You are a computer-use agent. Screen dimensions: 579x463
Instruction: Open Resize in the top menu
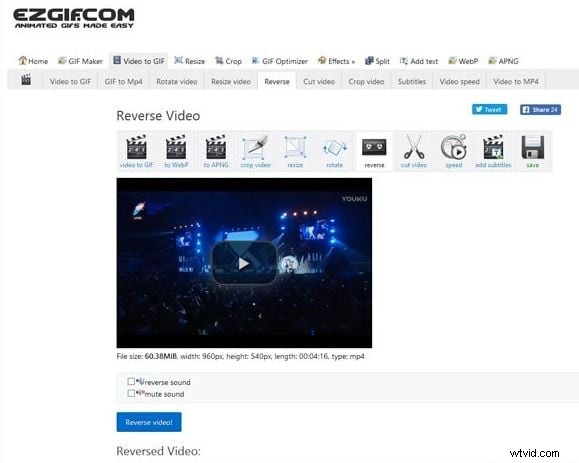click(189, 61)
